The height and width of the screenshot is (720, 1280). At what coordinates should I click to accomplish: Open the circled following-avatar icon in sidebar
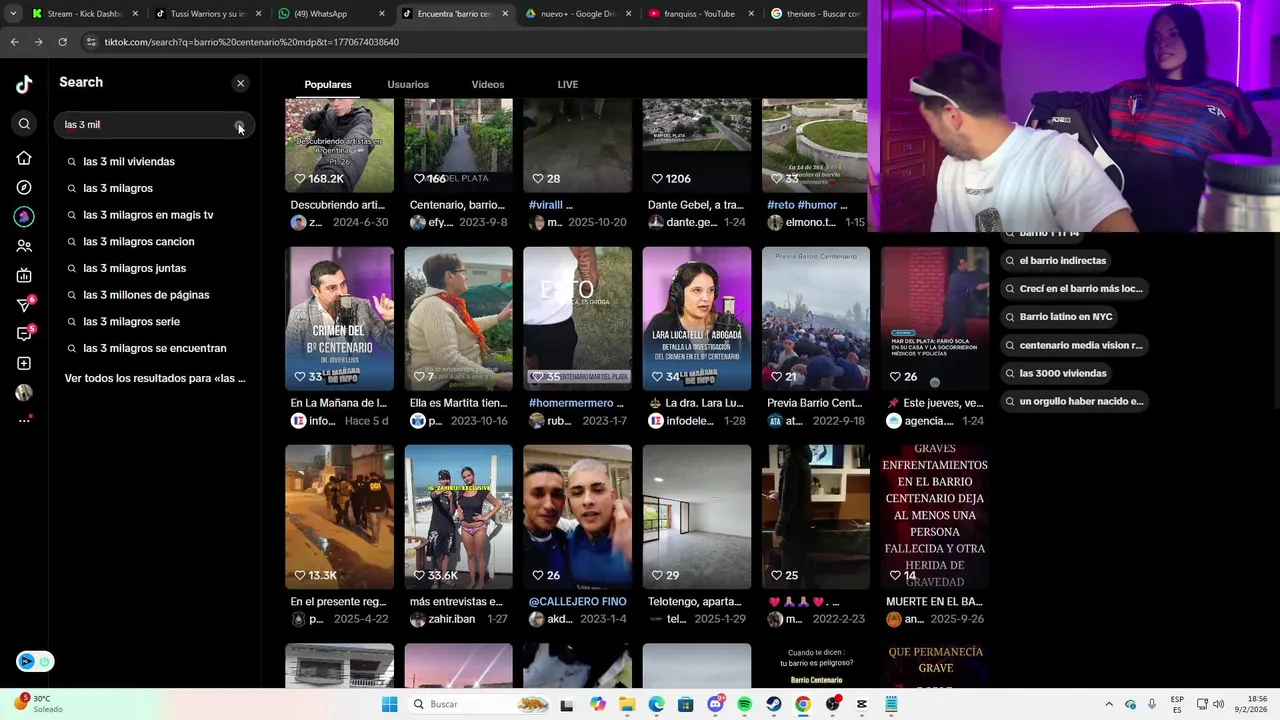click(x=24, y=216)
